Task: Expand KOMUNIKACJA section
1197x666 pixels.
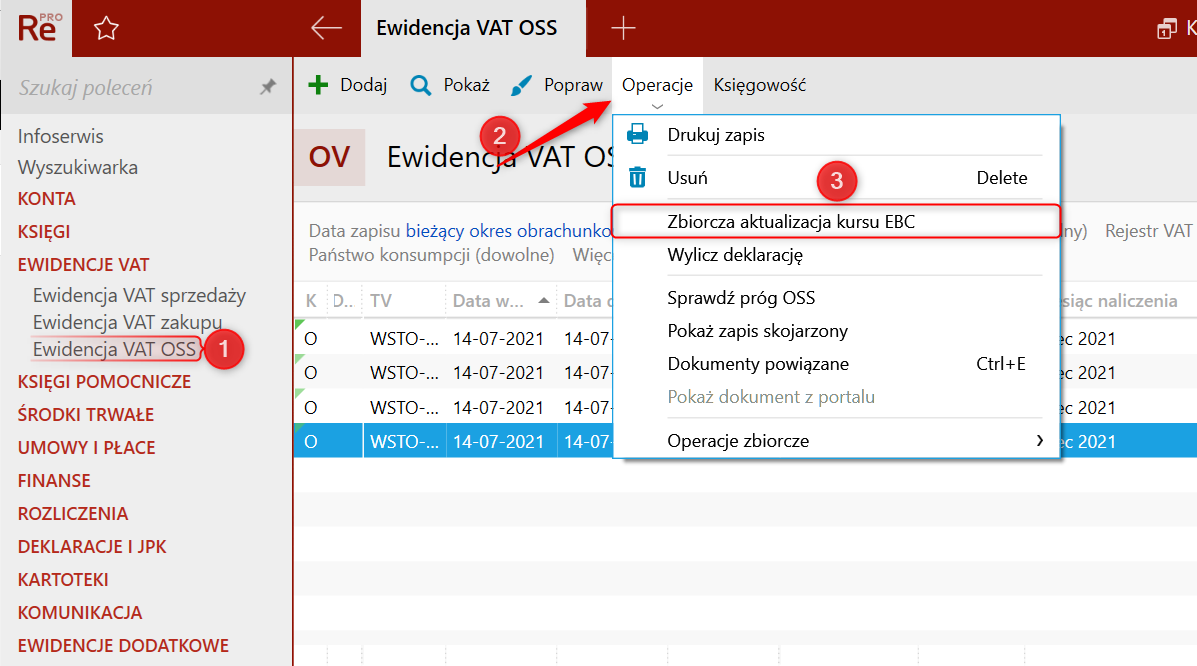Action: [79, 613]
